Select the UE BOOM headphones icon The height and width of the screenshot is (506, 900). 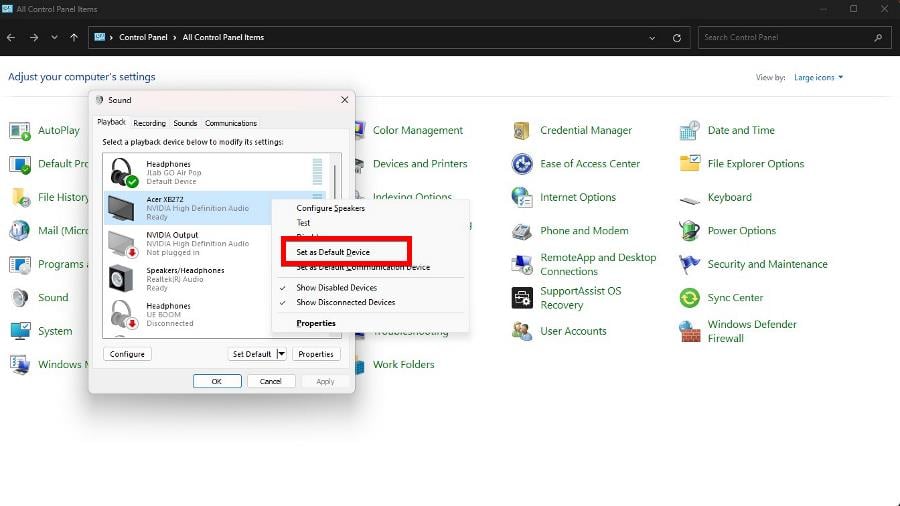pos(123,314)
